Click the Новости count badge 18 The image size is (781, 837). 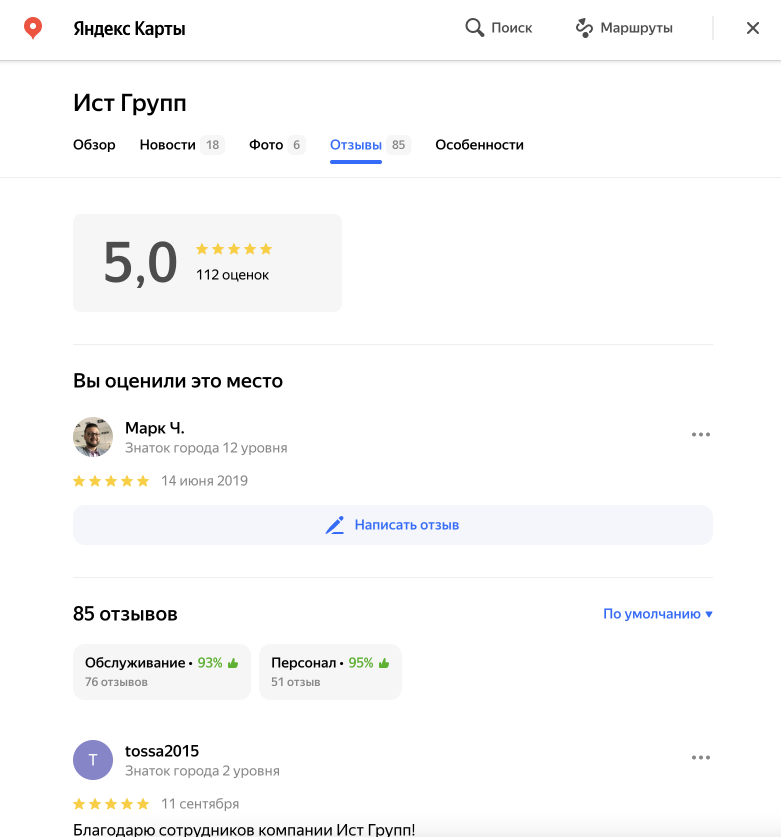[212, 145]
